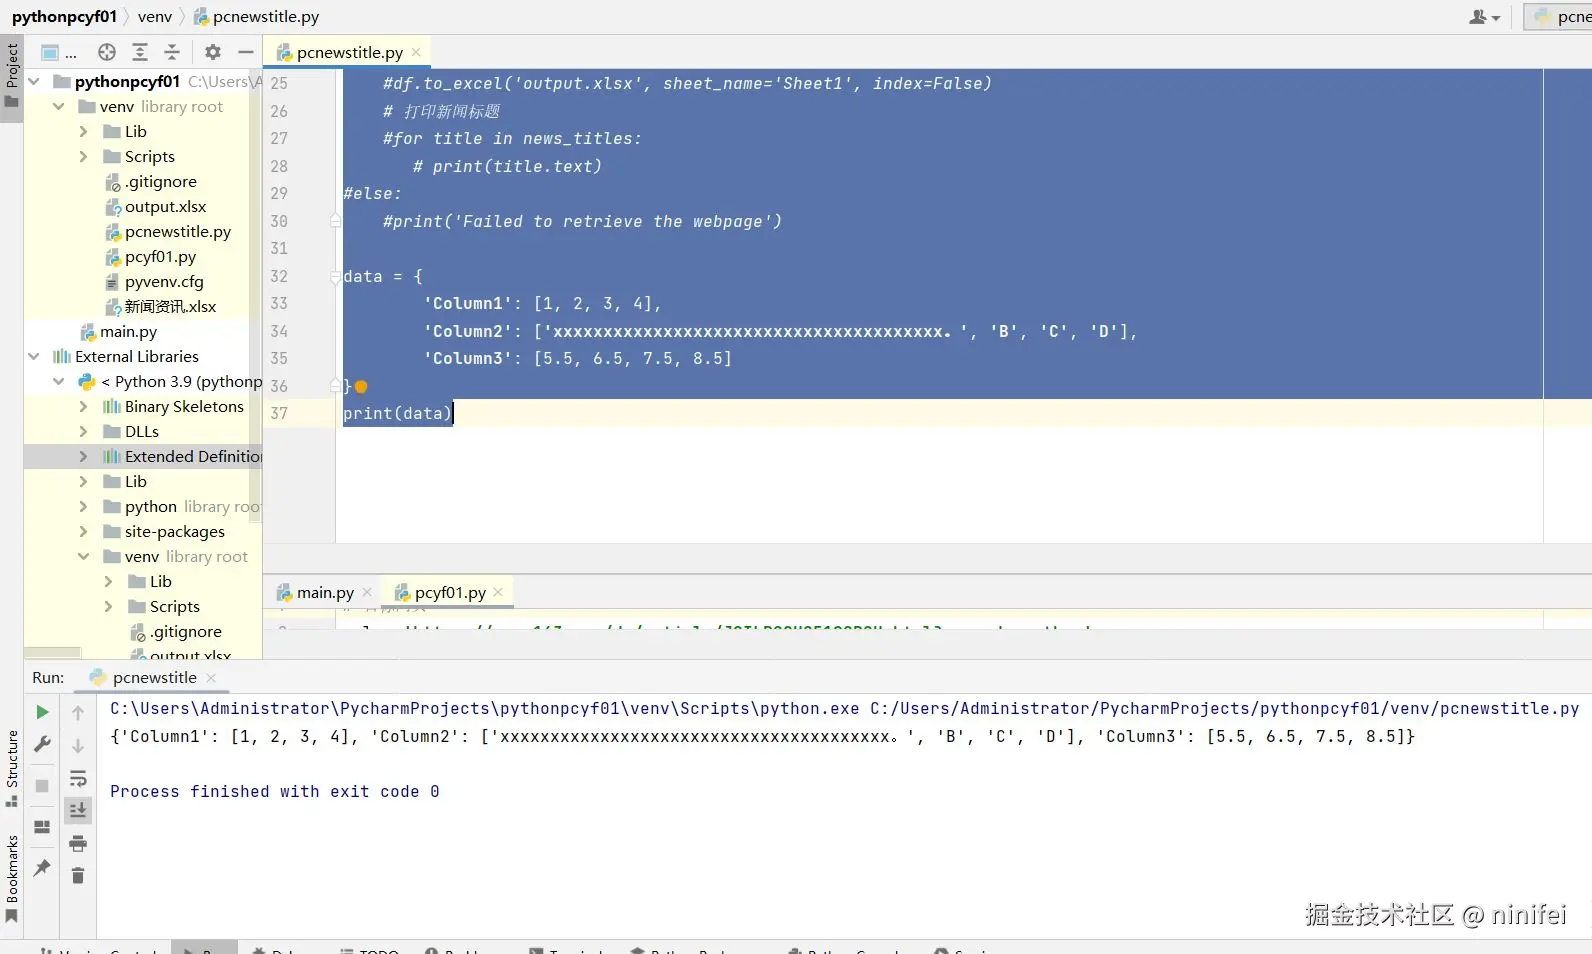Image resolution: width=1592 pixels, height=954 pixels.
Task: Select output.xlsx in the project tree
Action: point(165,206)
